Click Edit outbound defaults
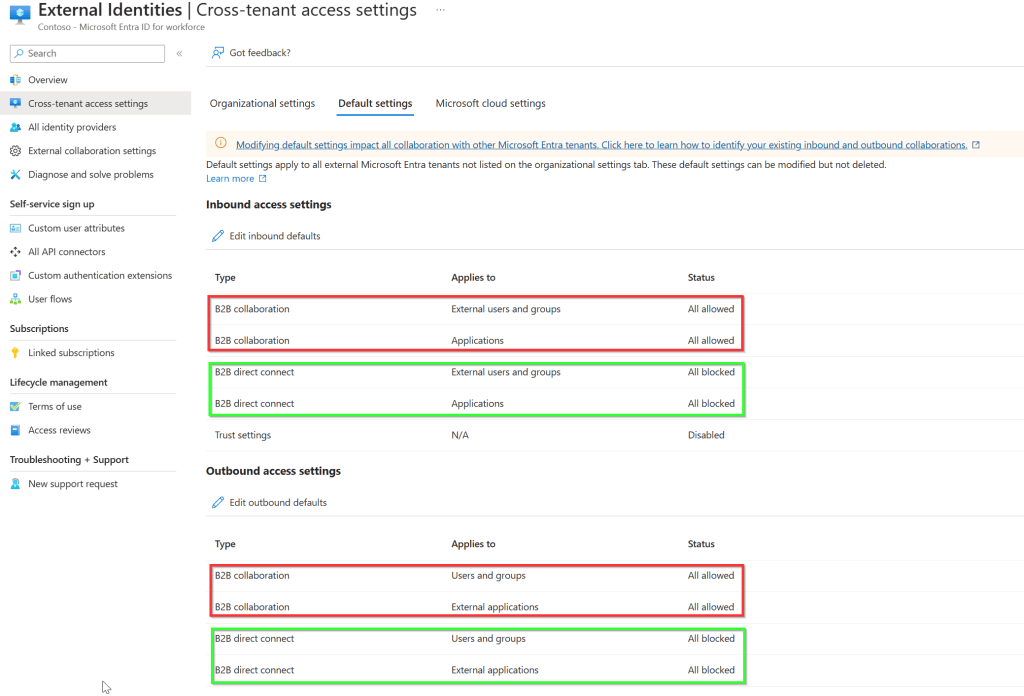1024x696 pixels. pos(277,502)
